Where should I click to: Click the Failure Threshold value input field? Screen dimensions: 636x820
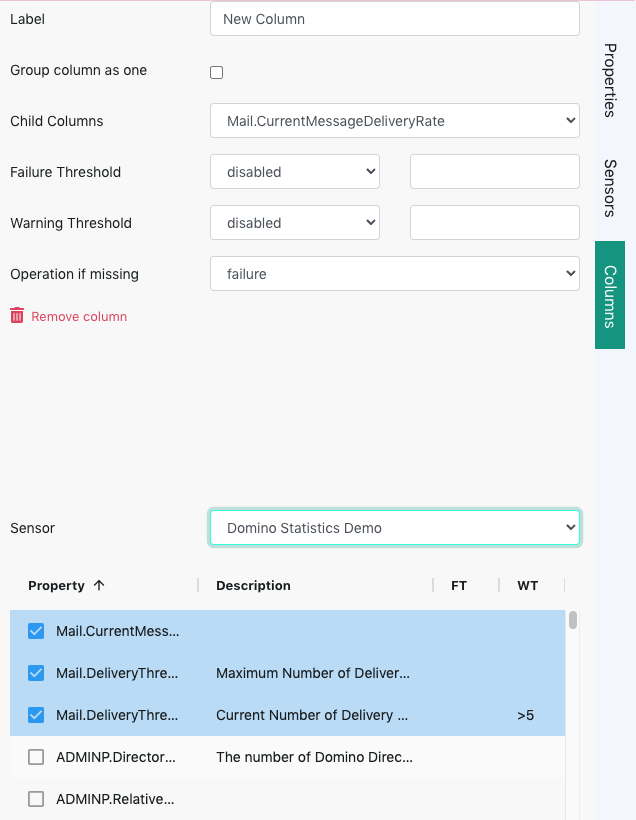coord(494,172)
